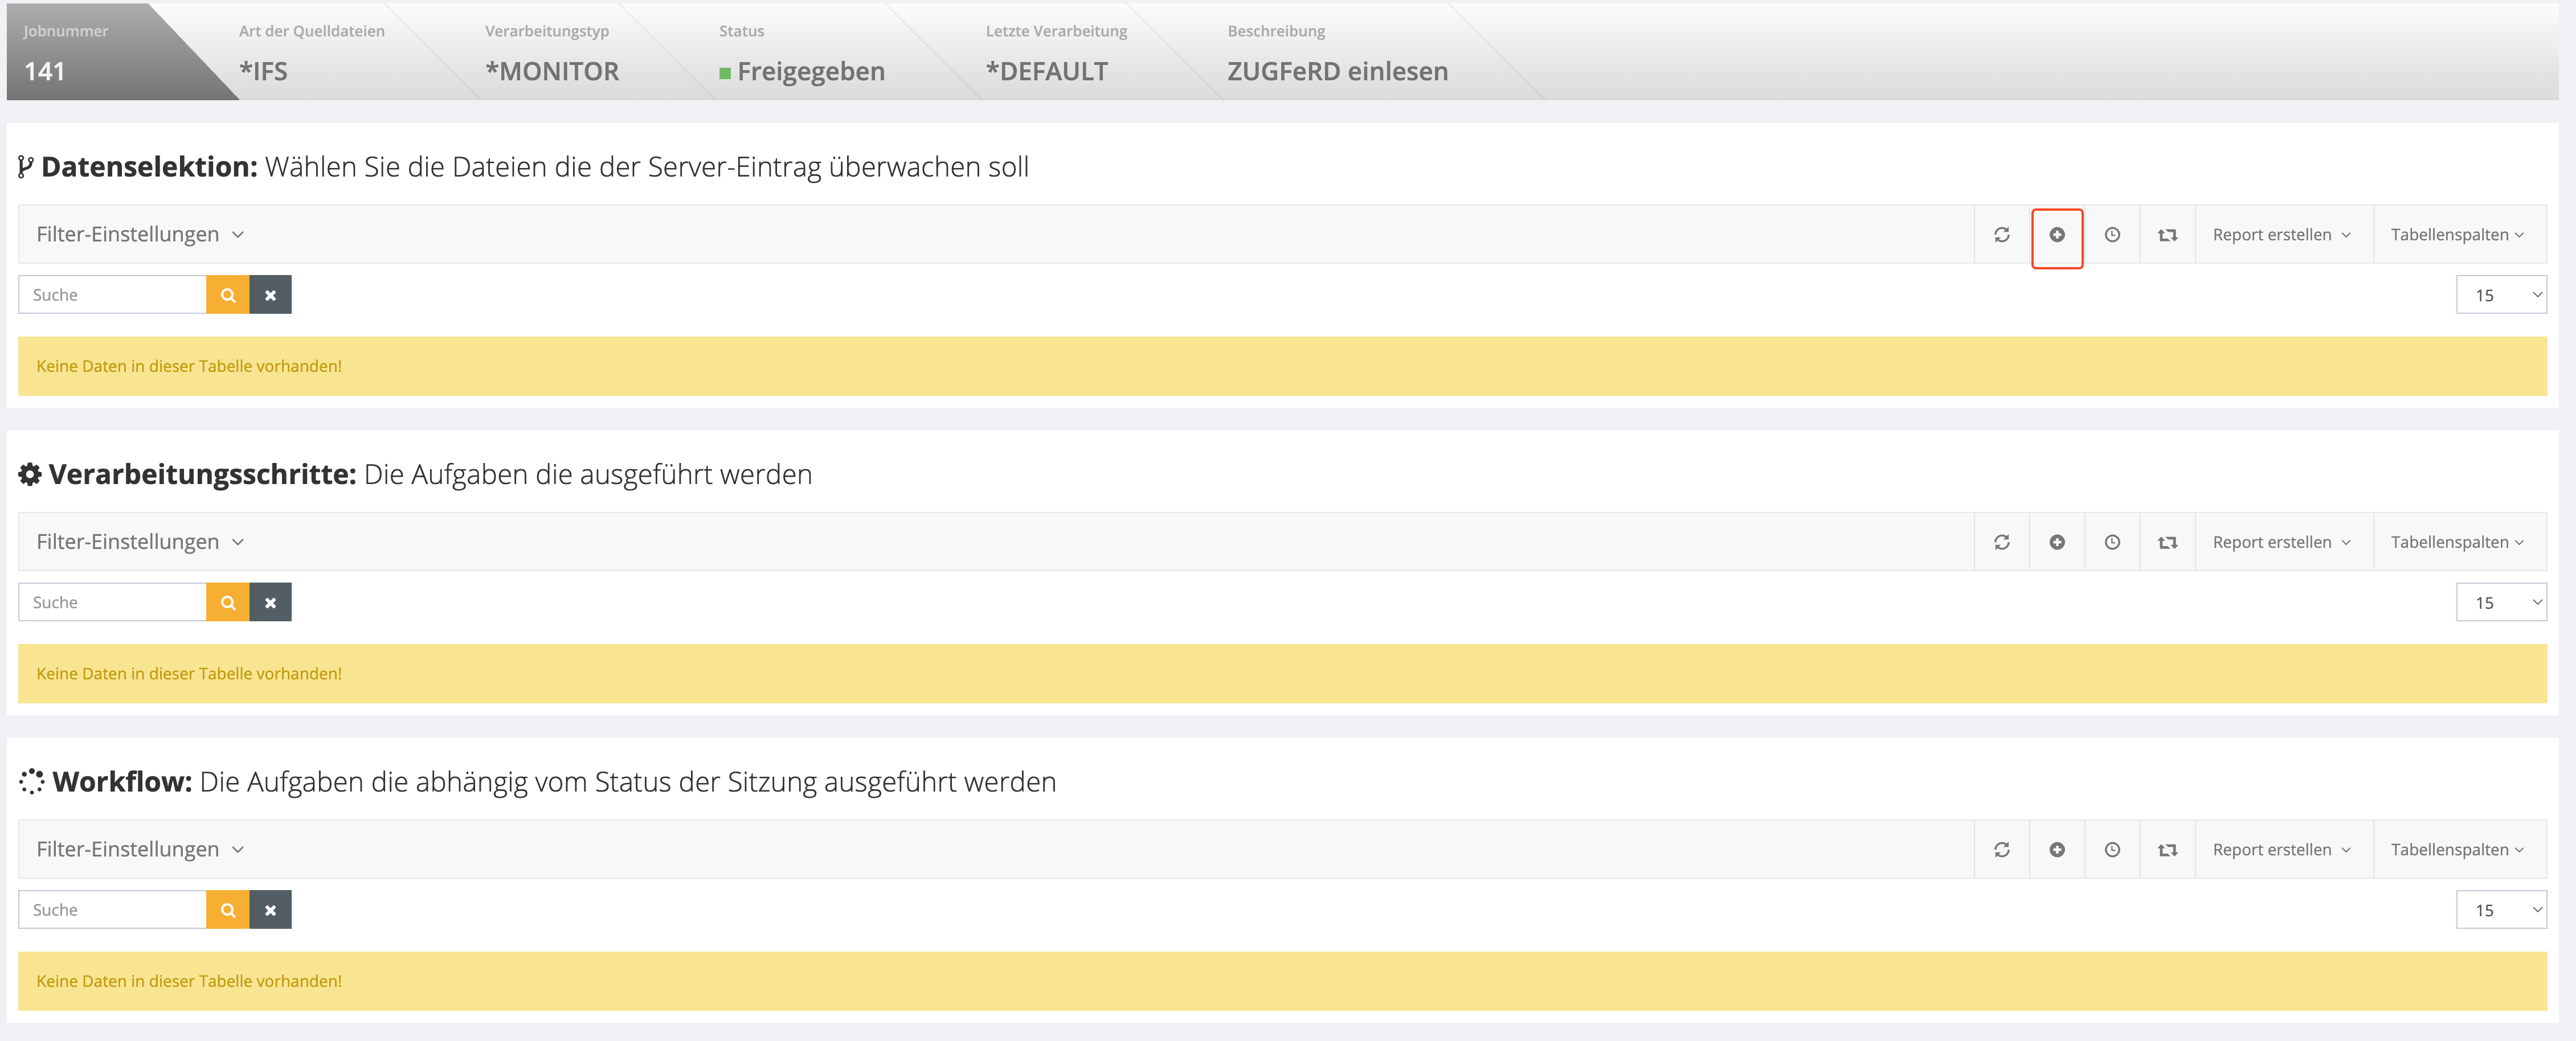The height and width of the screenshot is (1041, 2576).
Task: Click the retweet arrows icon in Verarbeitungsschritte toolbar
Action: pos(2166,542)
